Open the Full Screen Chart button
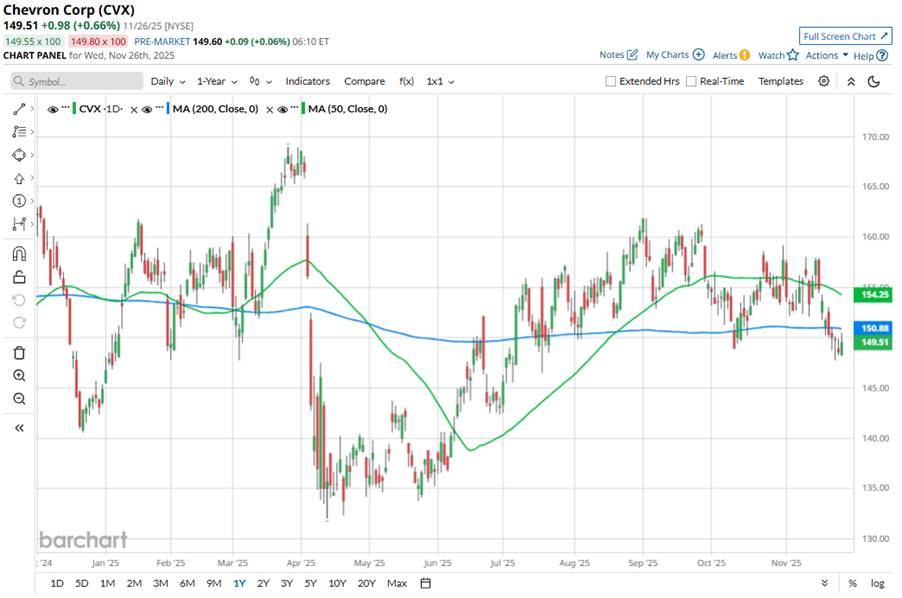The height and width of the screenshot is (598, 902). [x=845, y=36]
